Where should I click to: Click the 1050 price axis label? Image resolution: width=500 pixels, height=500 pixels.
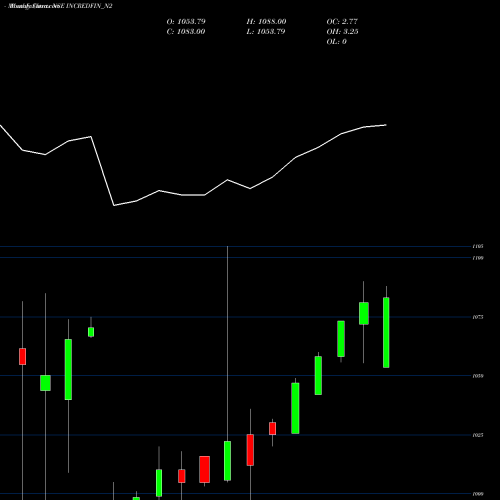(x=478, y=376)
